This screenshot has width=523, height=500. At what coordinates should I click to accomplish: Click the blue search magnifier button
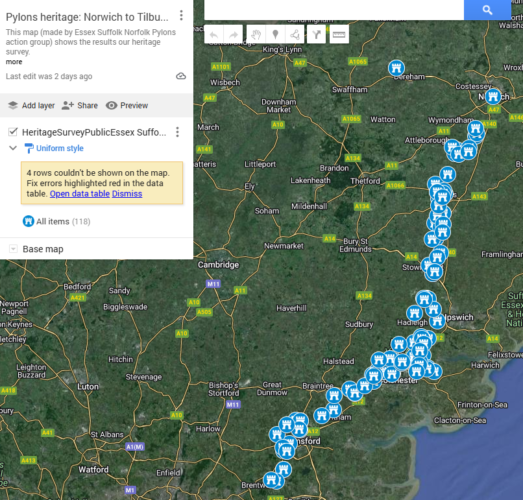(487, 10)
